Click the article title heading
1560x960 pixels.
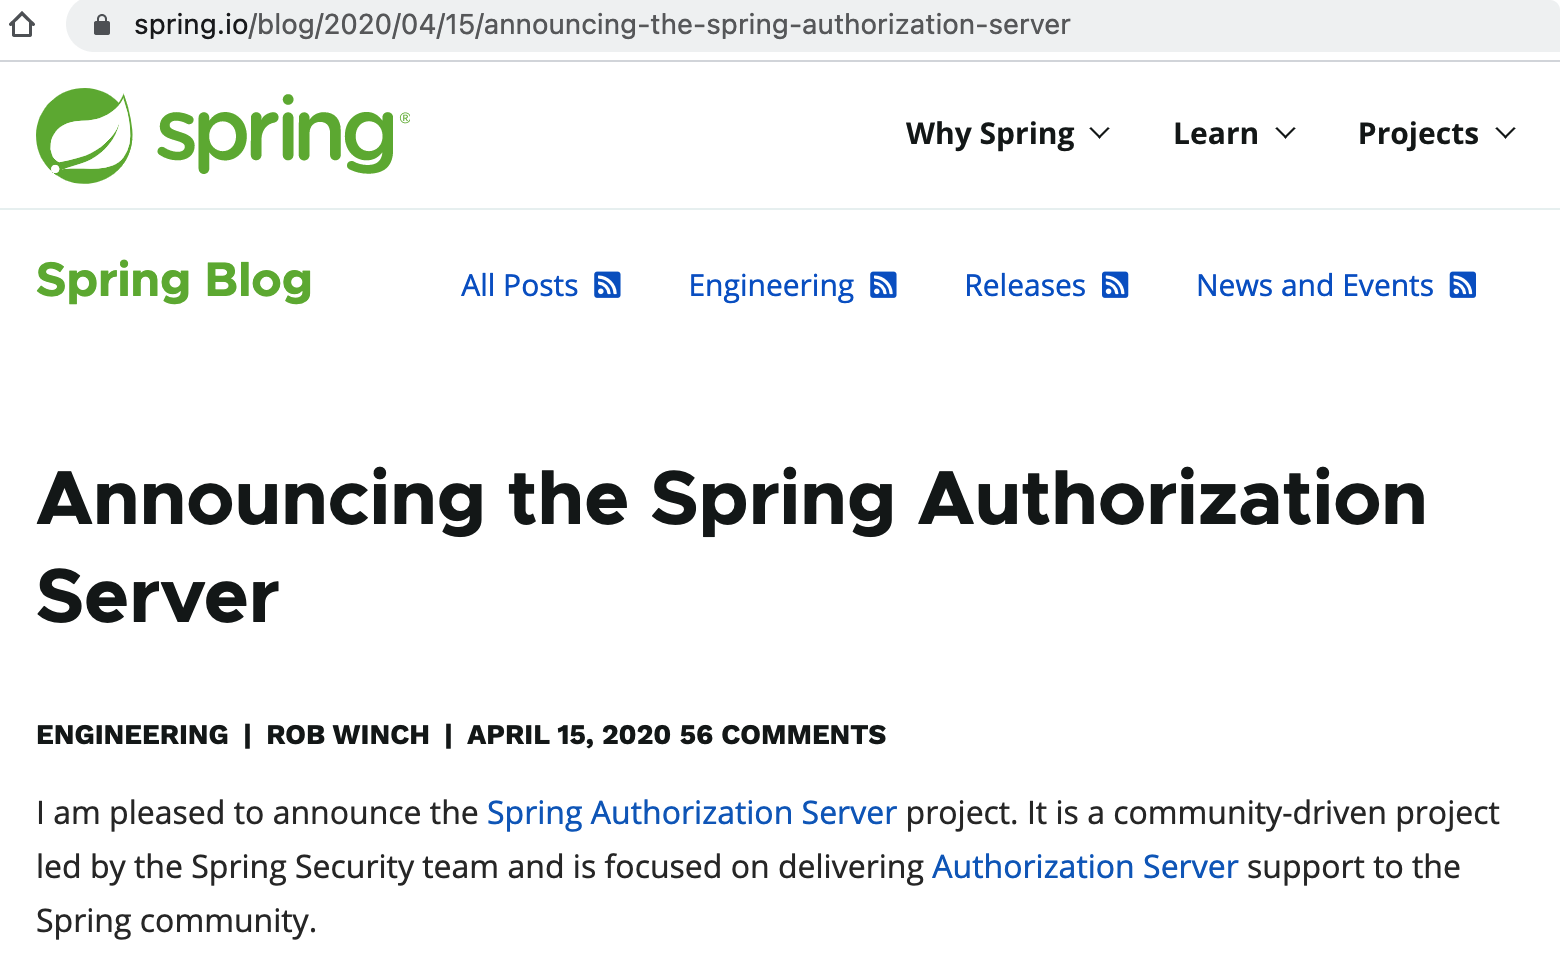pos(731,547)
